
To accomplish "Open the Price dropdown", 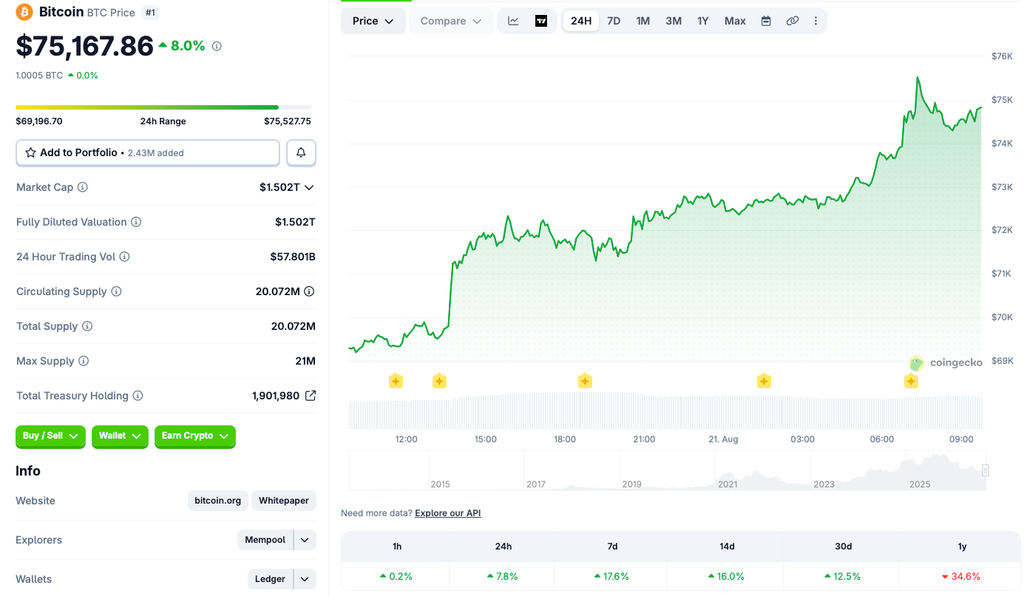I will pos(373,21).
